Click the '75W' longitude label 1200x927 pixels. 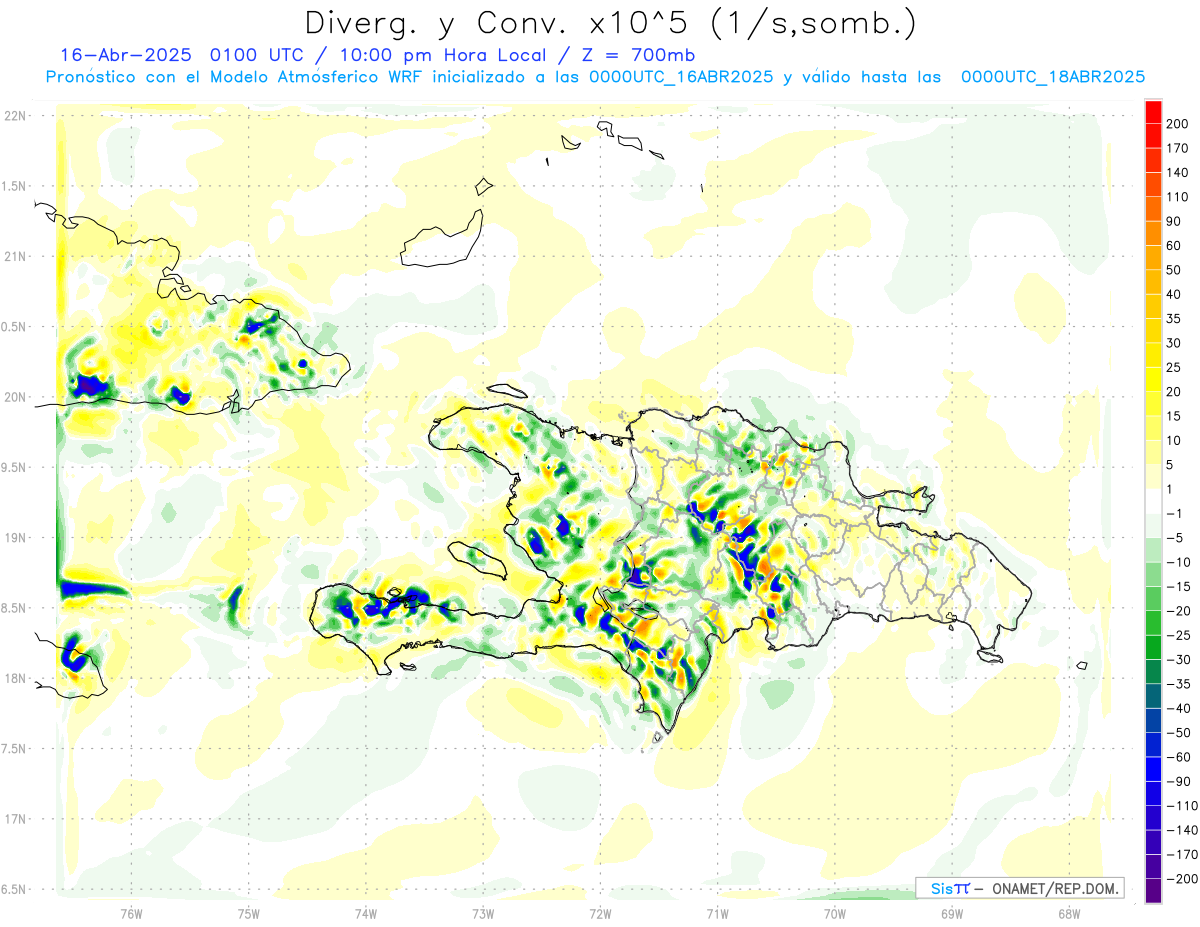pos(248,914)
